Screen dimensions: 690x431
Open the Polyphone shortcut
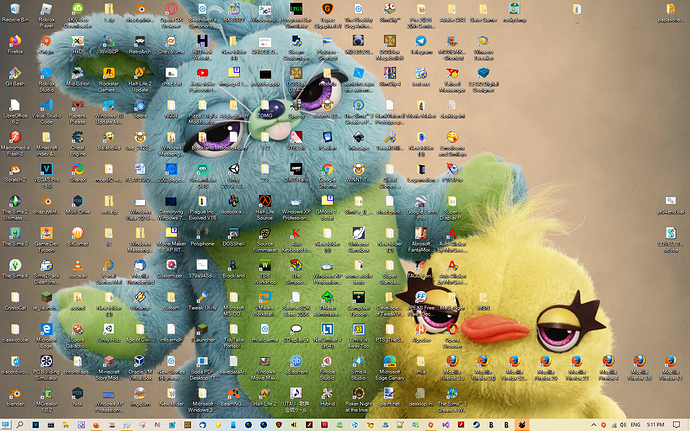[202, 237]
